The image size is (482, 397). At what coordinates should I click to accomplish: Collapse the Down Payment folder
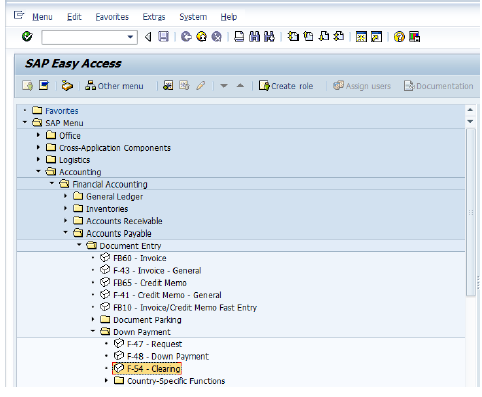(93, 331)
